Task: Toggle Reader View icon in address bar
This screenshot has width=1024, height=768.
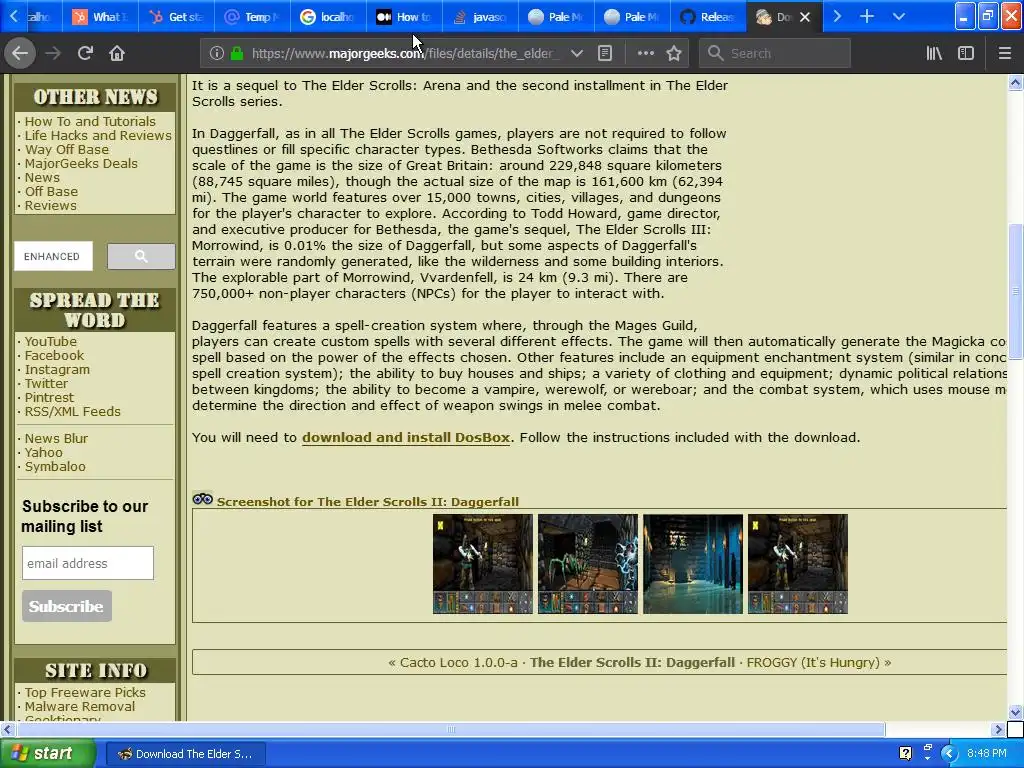Action: tap(605, 54)
